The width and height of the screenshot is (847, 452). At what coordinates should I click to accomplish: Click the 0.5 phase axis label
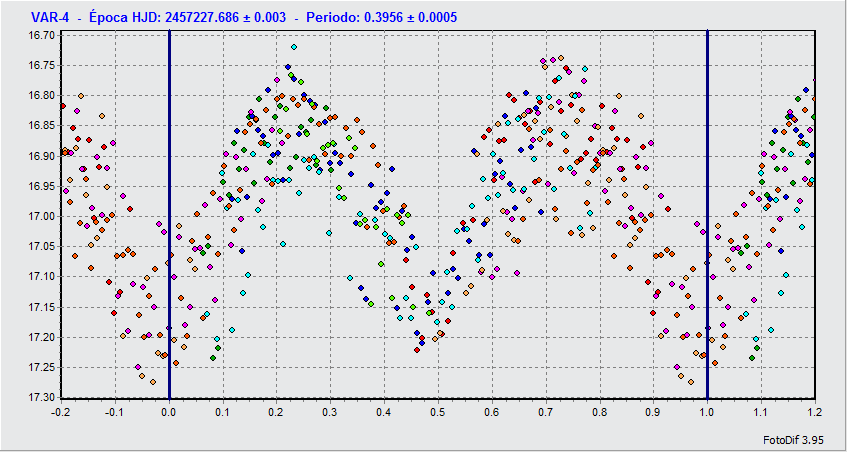(438, 412)
